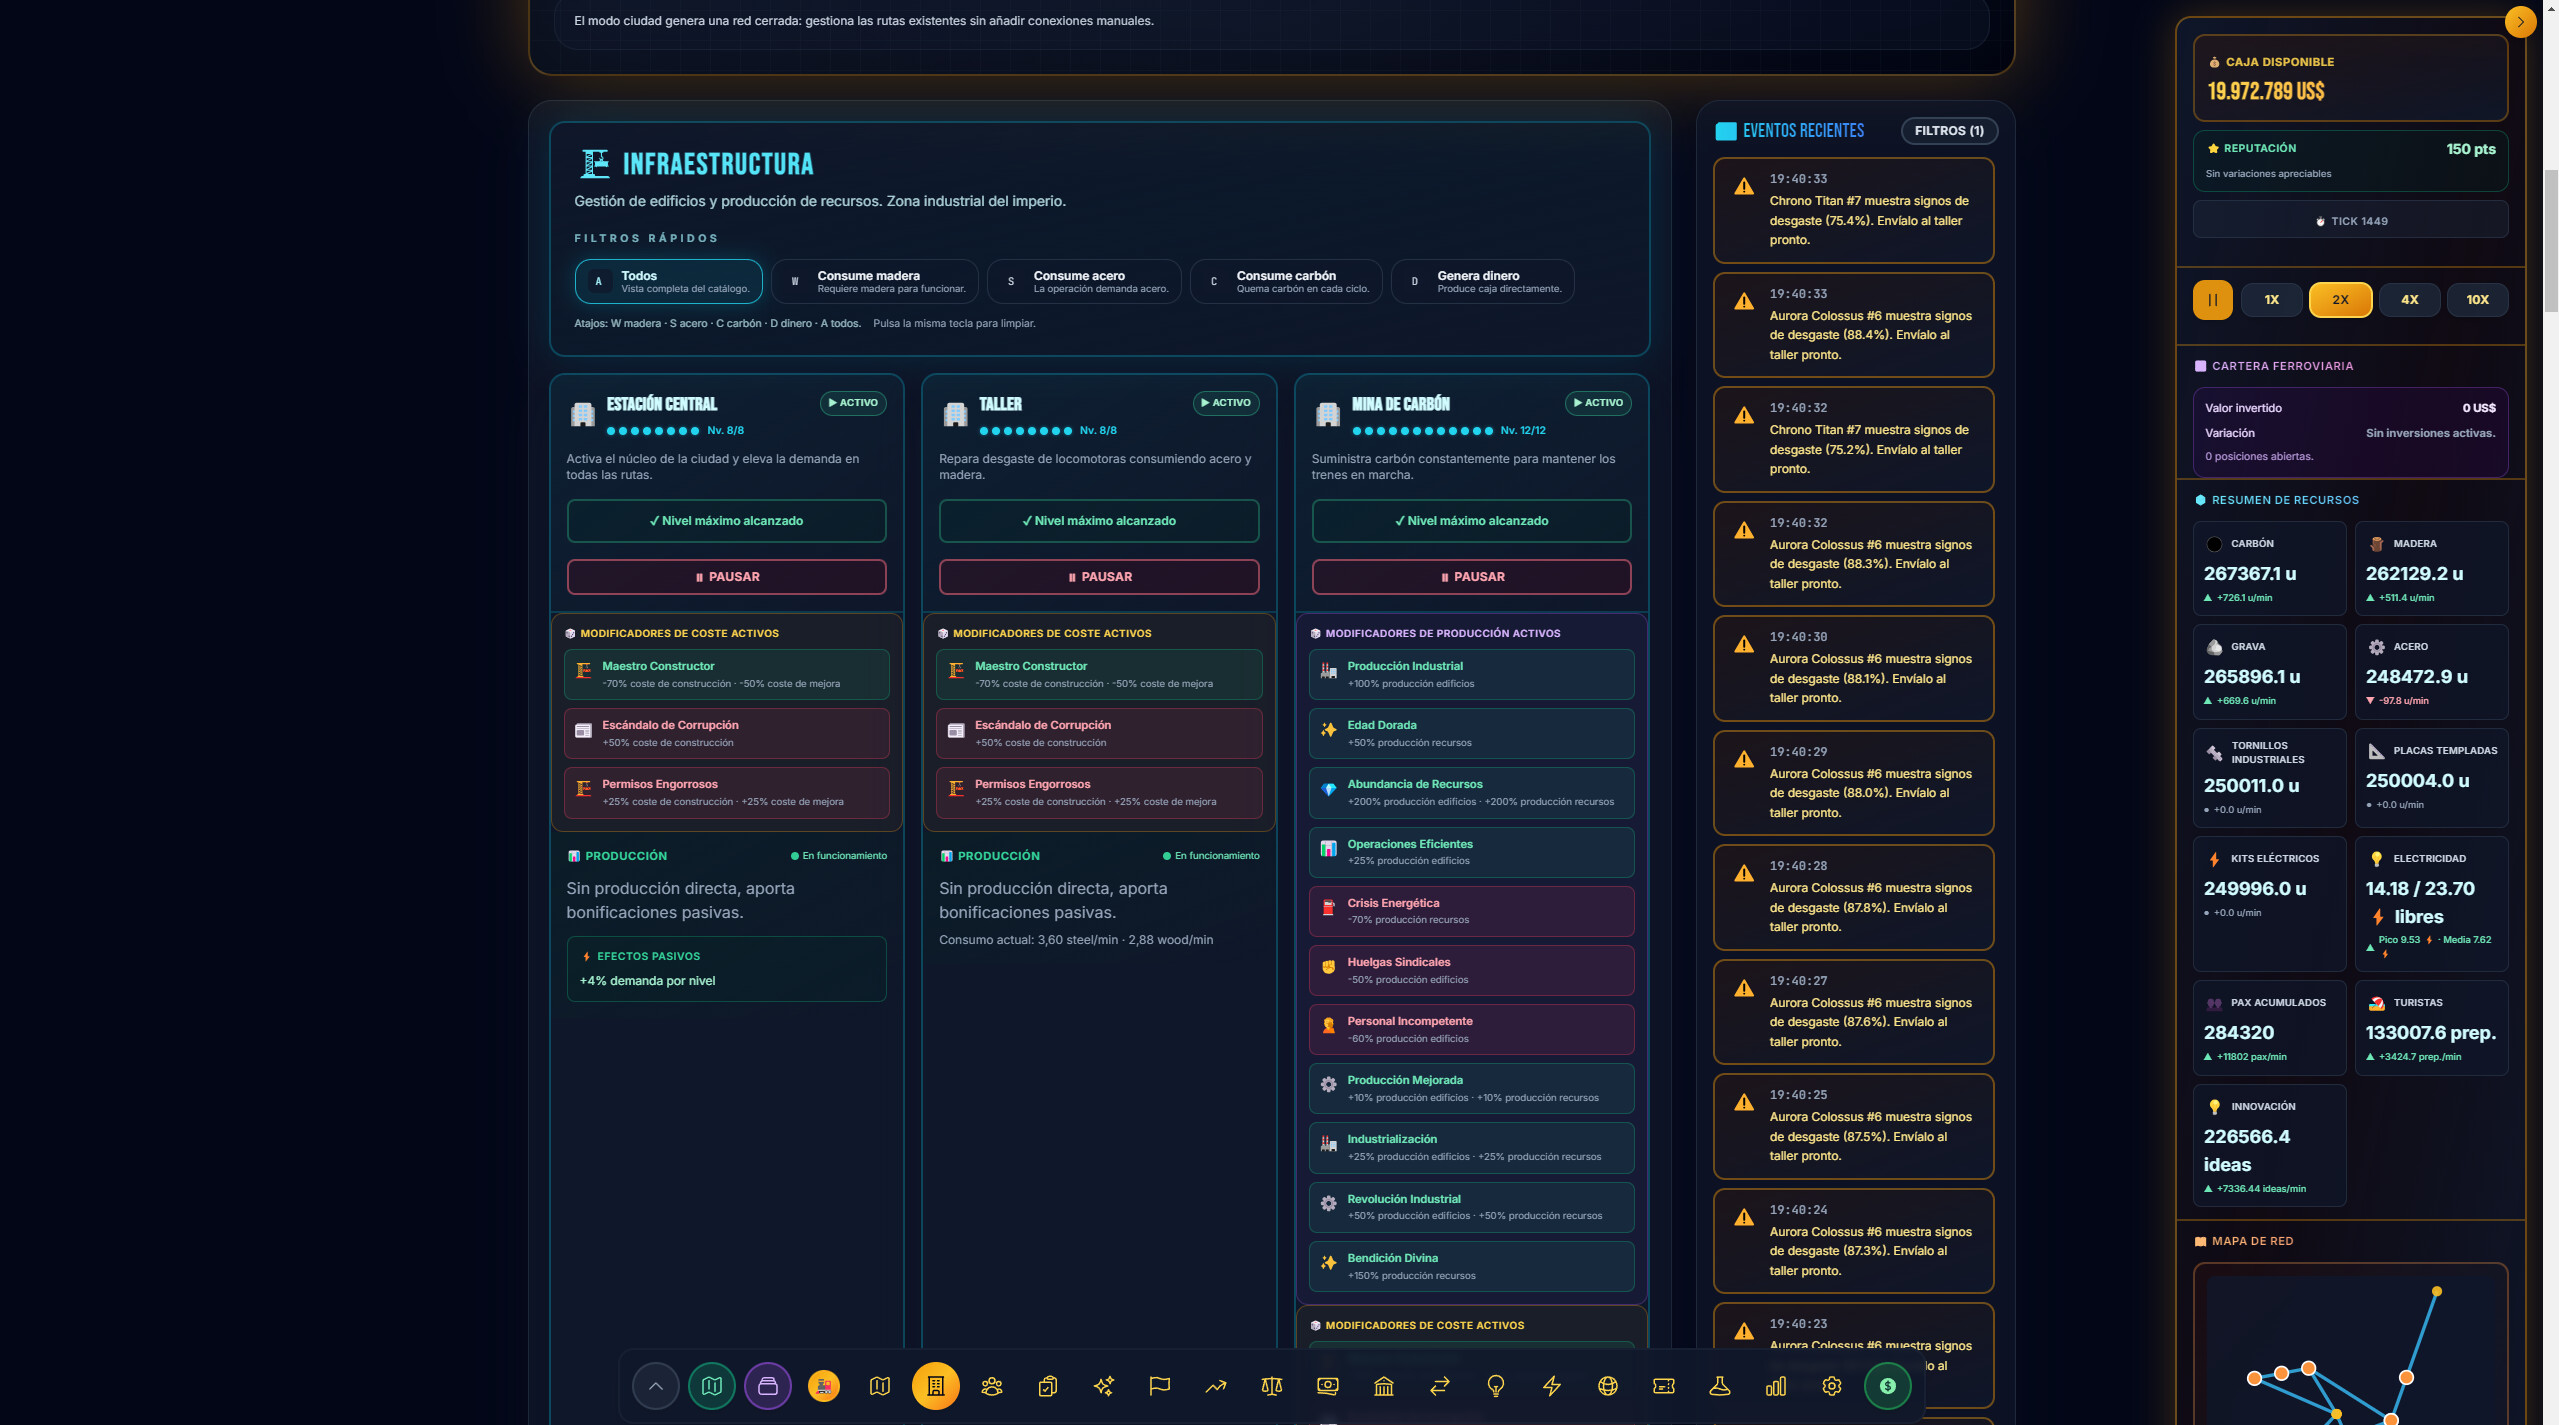
Task: Click the orange chevron at top right
Action: (2520, 21)
